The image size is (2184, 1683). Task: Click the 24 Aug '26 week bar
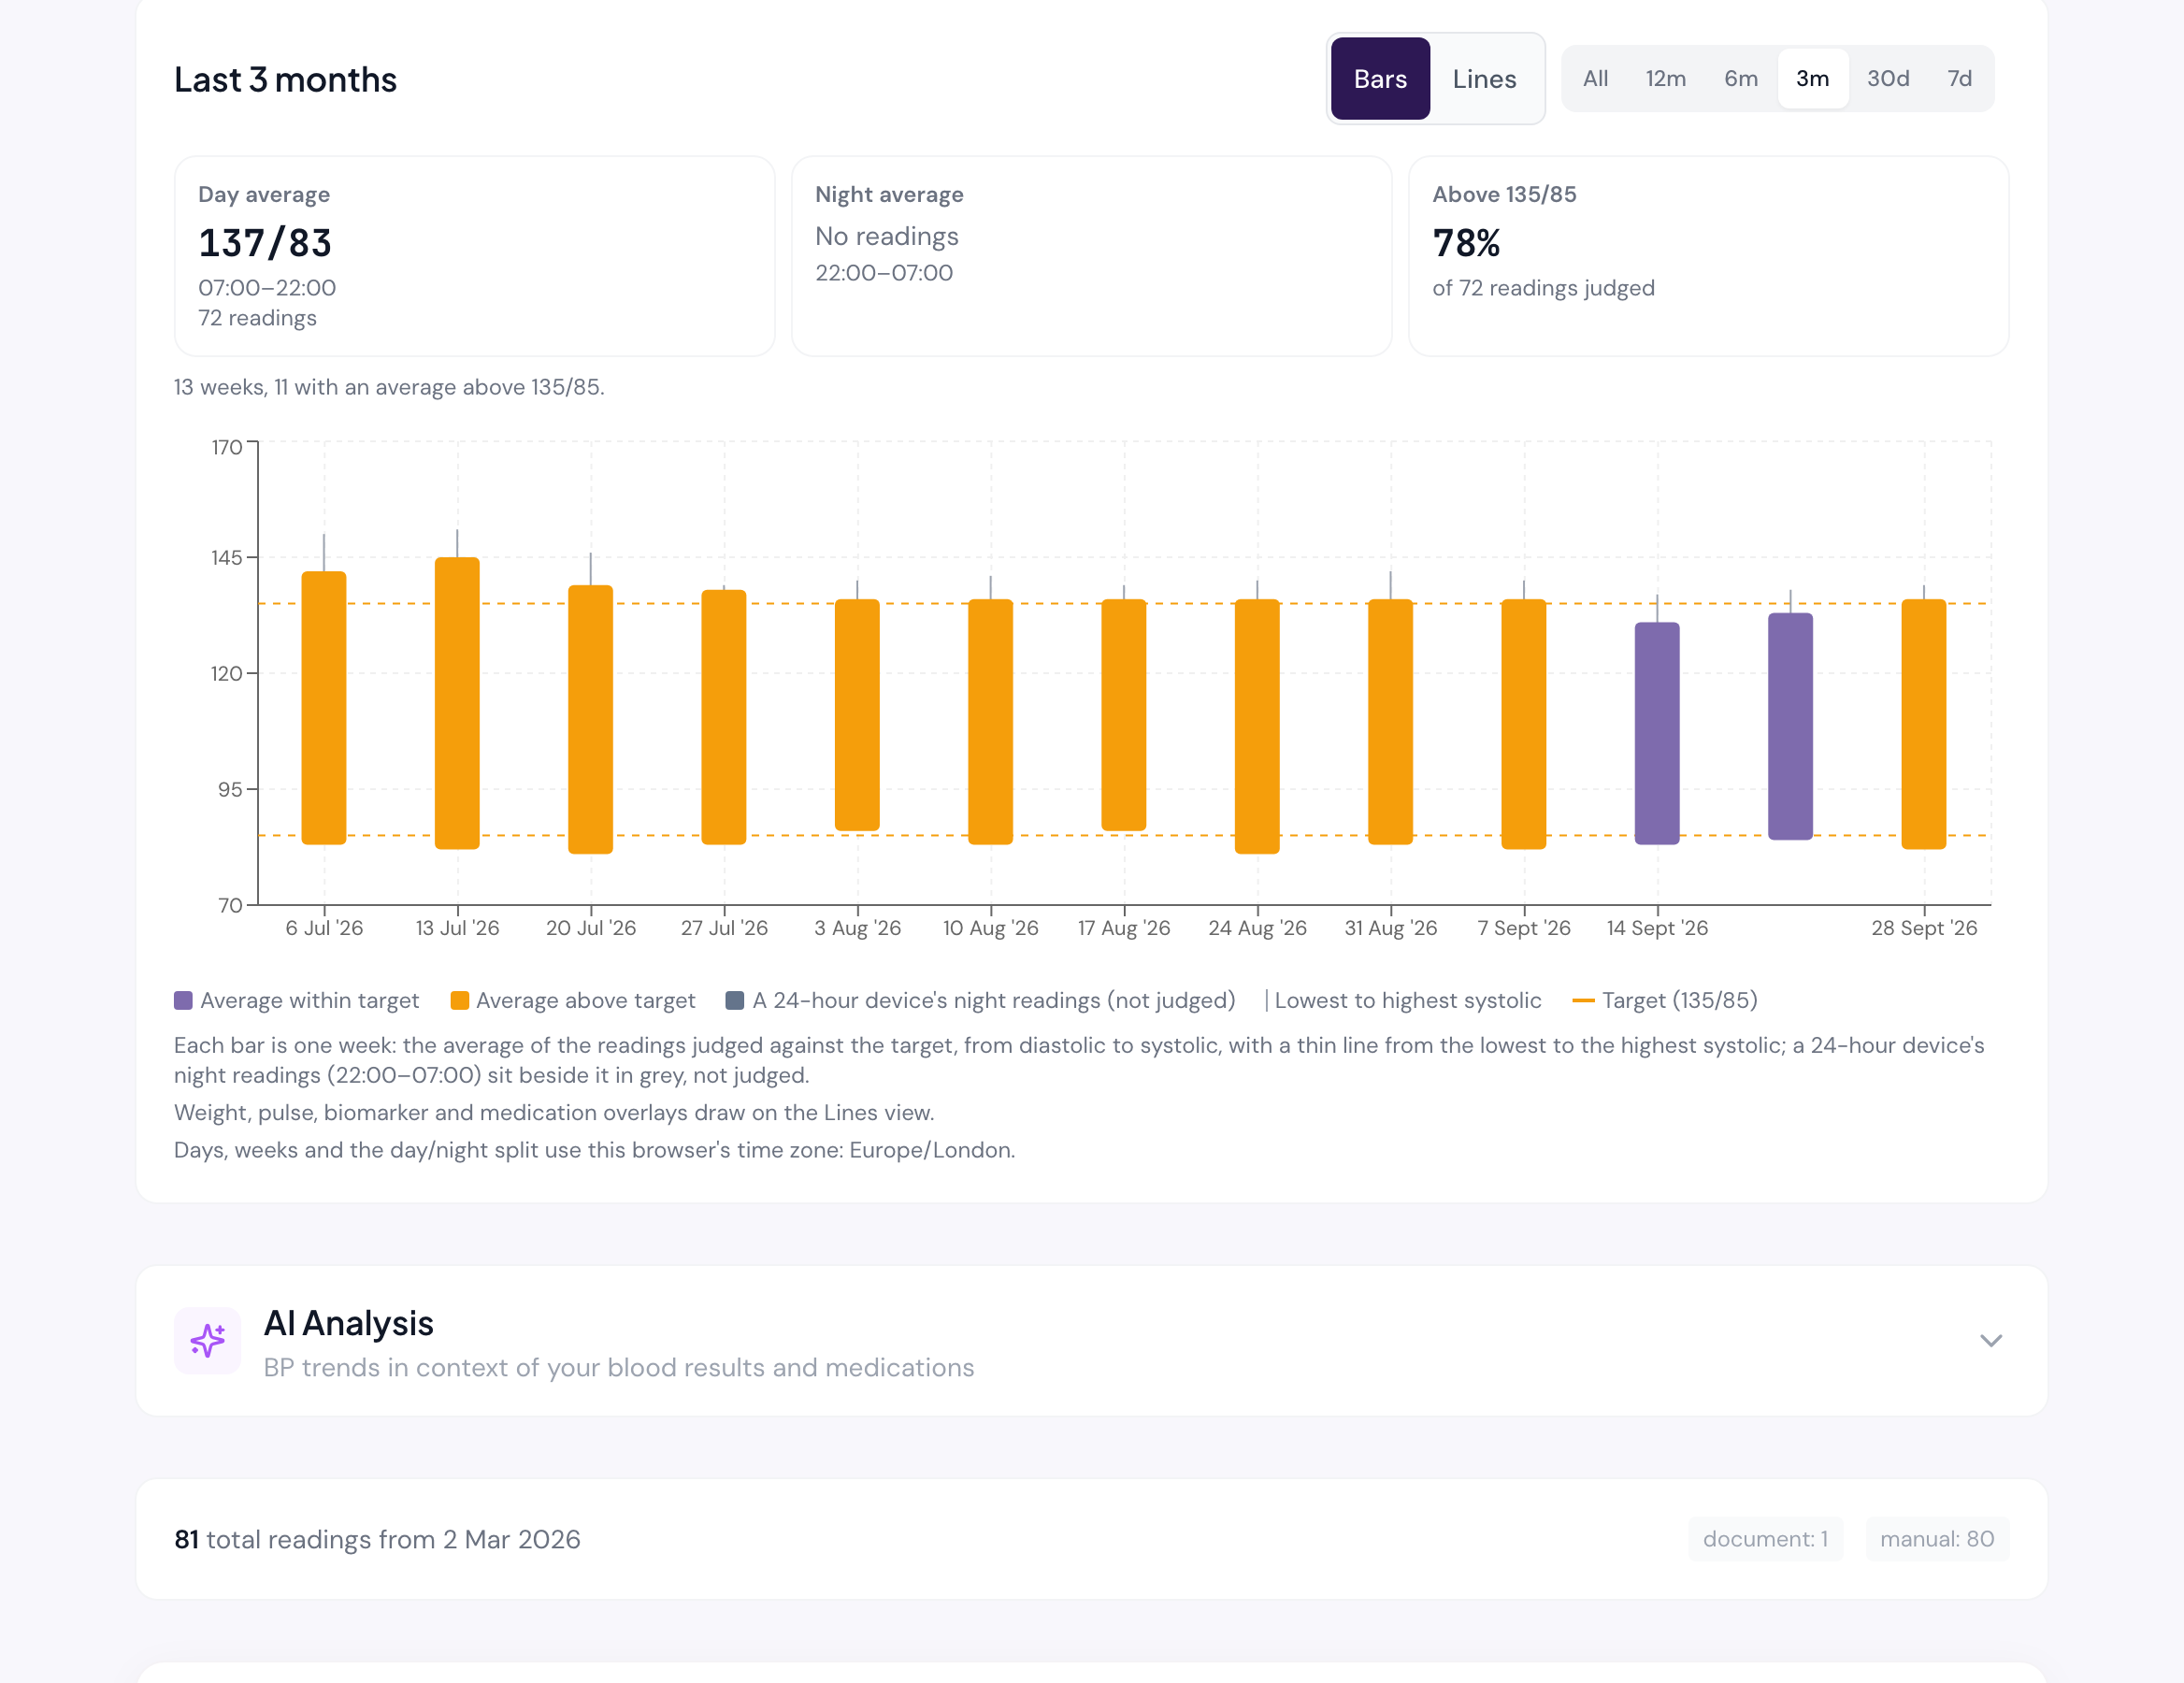1257,726
